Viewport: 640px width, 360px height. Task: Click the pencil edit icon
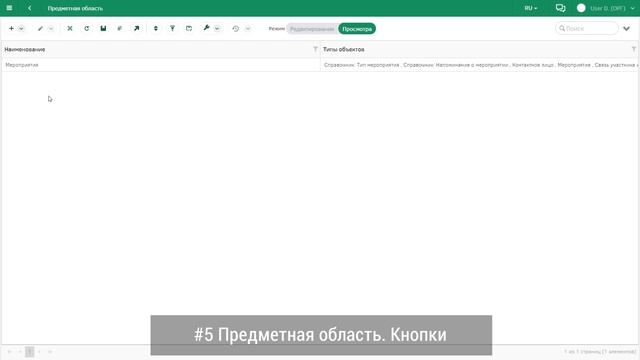tap(40, 29)
